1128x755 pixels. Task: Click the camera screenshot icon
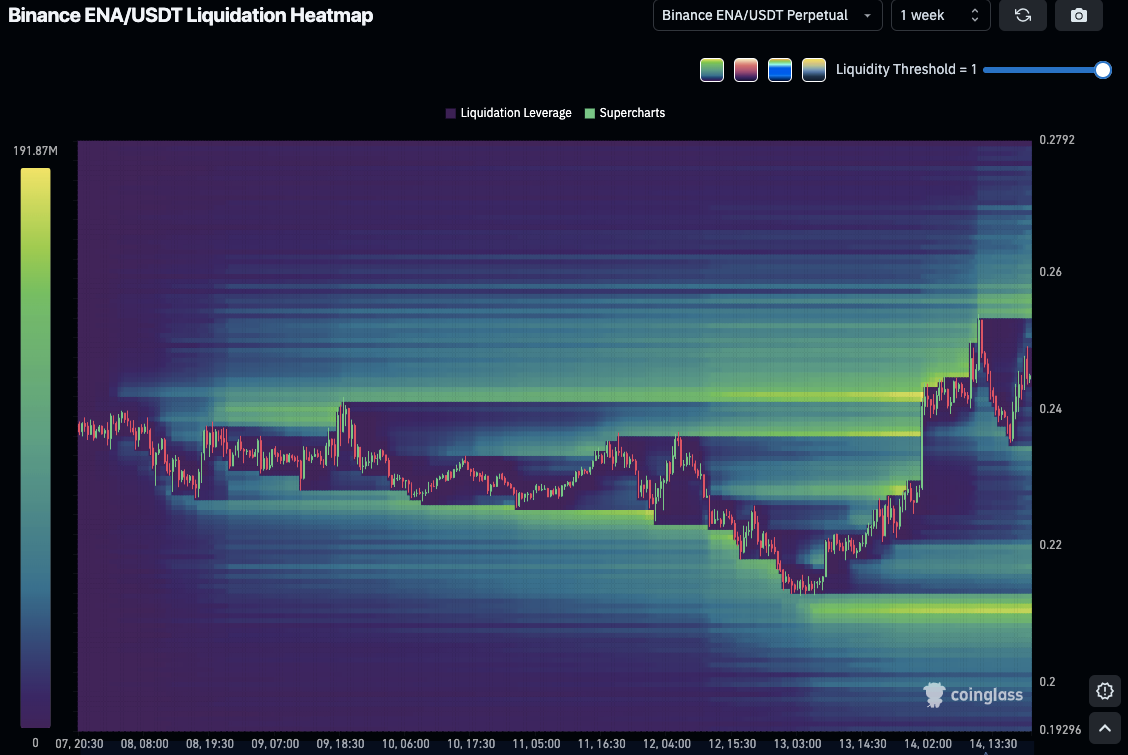point(1078,15)
